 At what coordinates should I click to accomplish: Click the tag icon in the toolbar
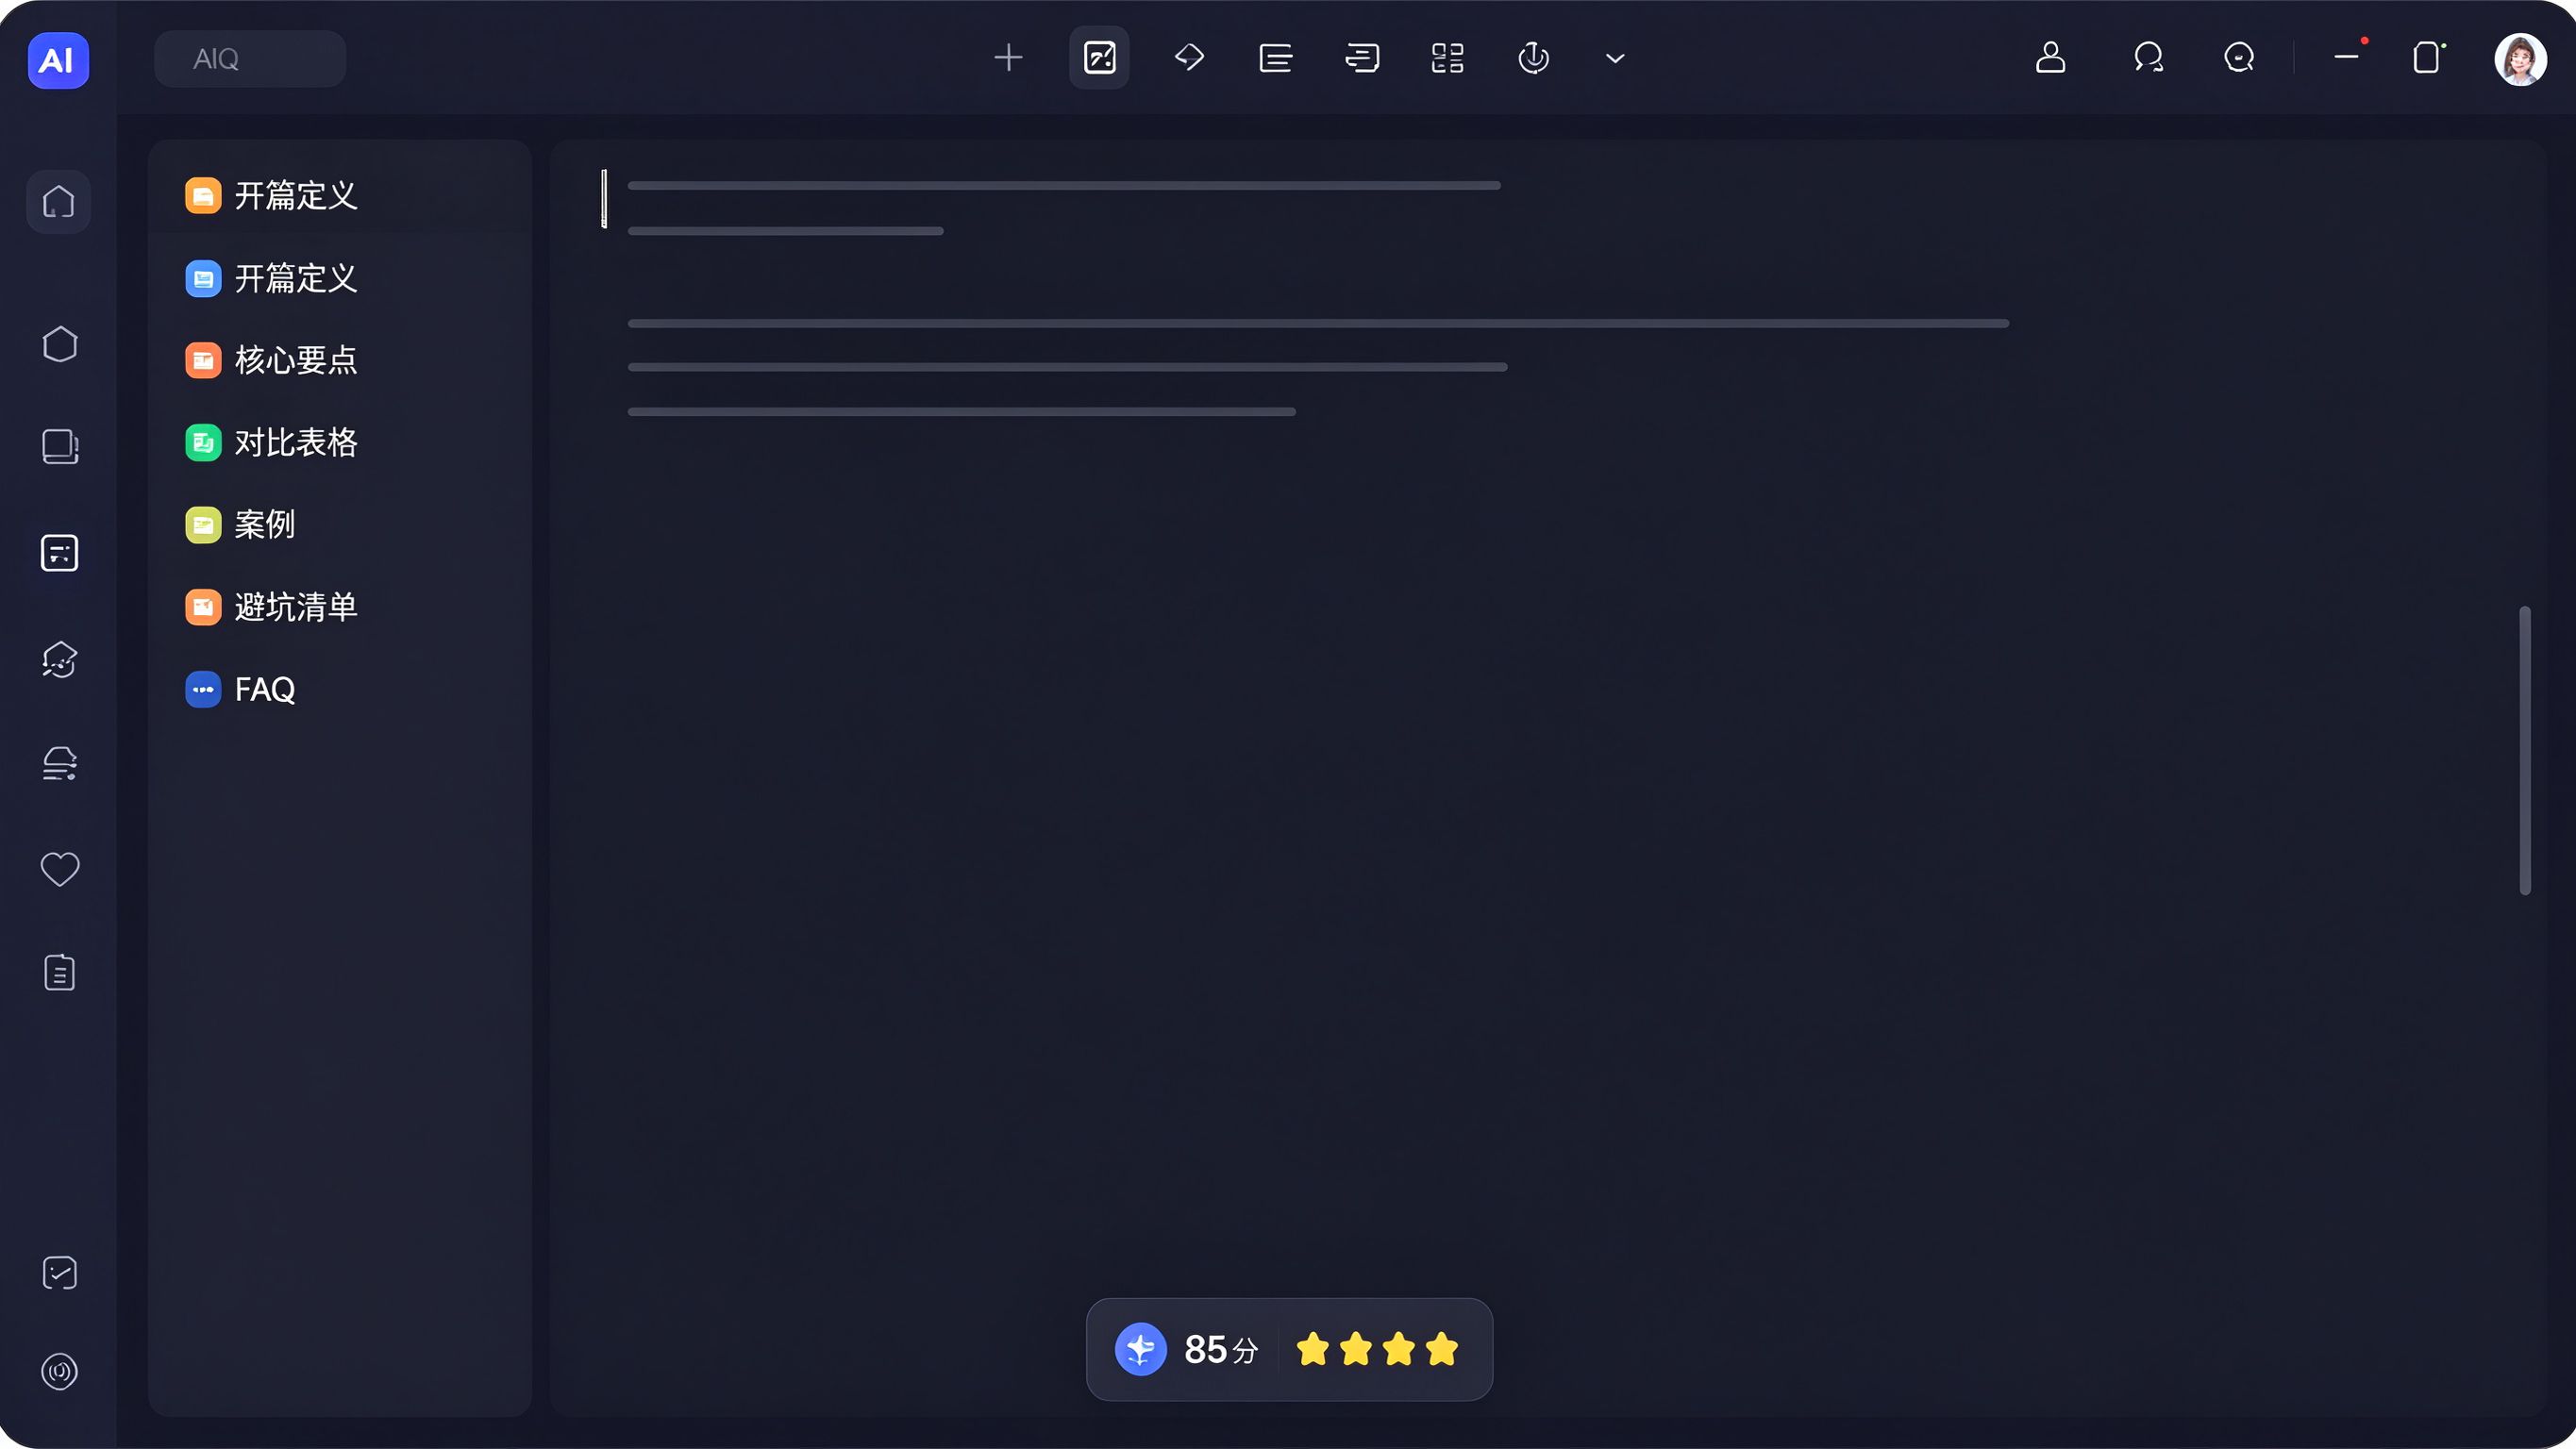pos(1188,58)
